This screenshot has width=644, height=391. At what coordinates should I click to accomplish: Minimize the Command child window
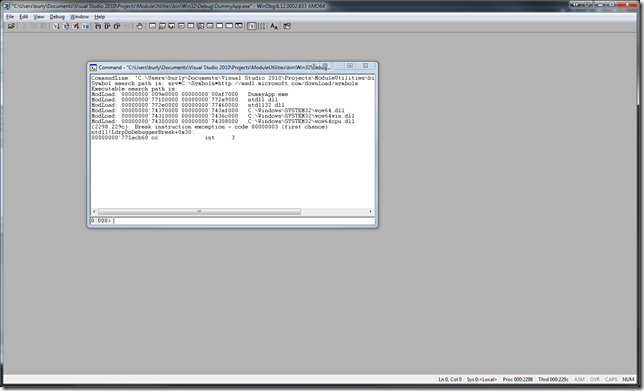(338, 66)
